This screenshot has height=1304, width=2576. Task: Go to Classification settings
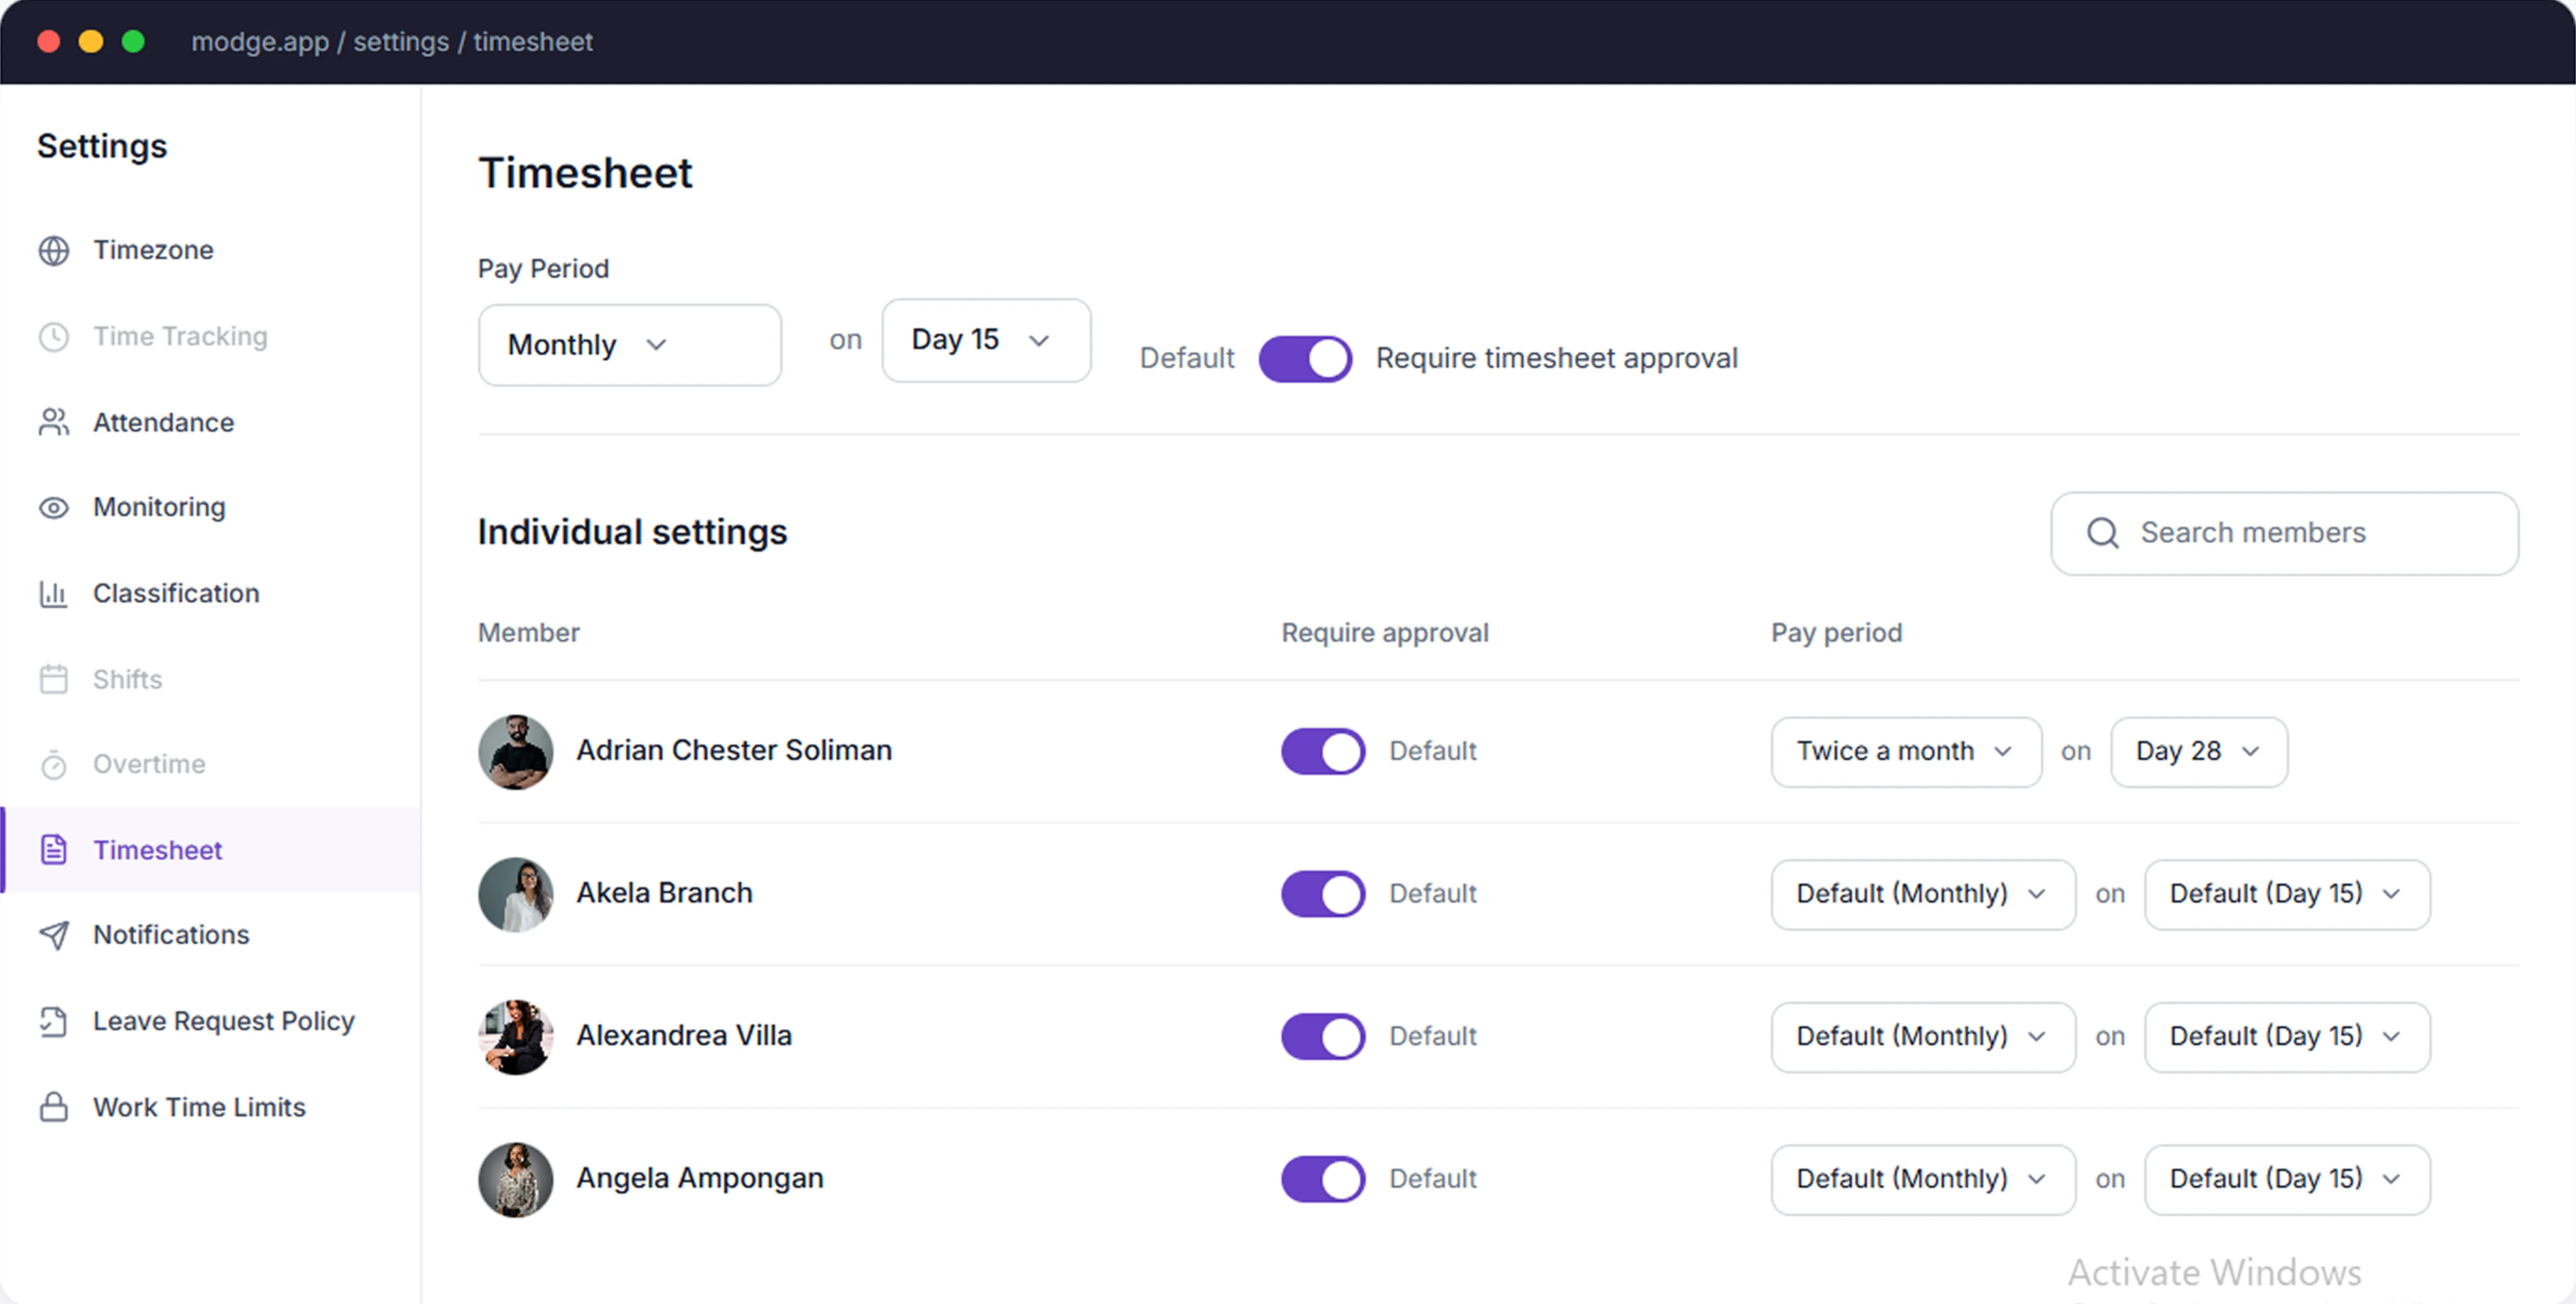coord(210,593)
